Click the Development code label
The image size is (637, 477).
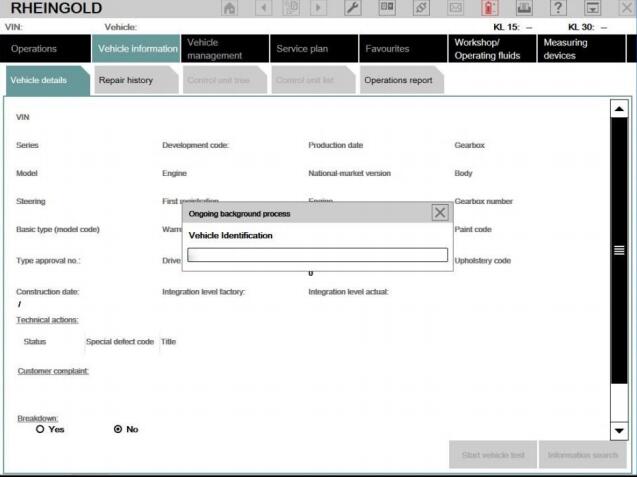195,145
